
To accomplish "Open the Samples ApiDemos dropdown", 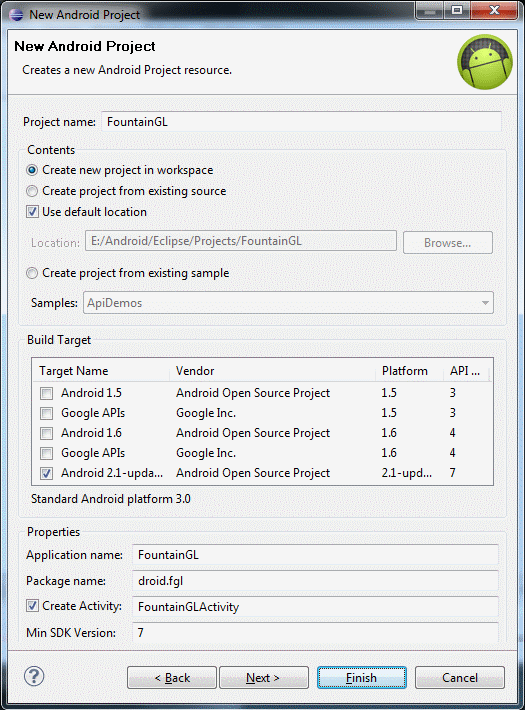I will 288,302.
